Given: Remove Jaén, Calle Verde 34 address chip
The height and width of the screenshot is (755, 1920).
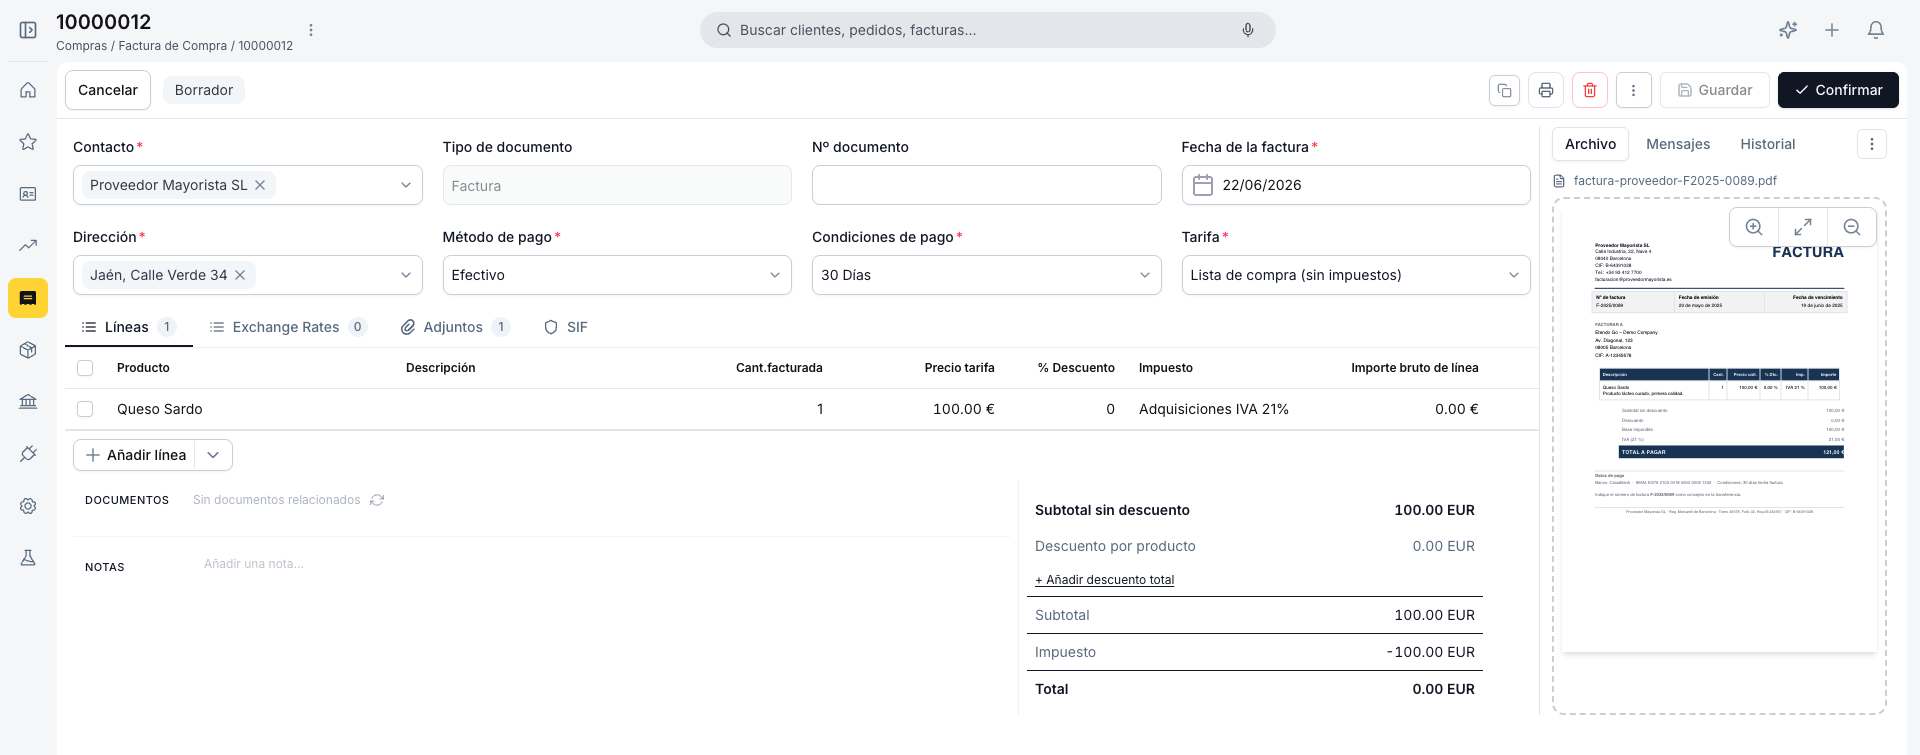Looking at the screenshot, I should (240, 275).
